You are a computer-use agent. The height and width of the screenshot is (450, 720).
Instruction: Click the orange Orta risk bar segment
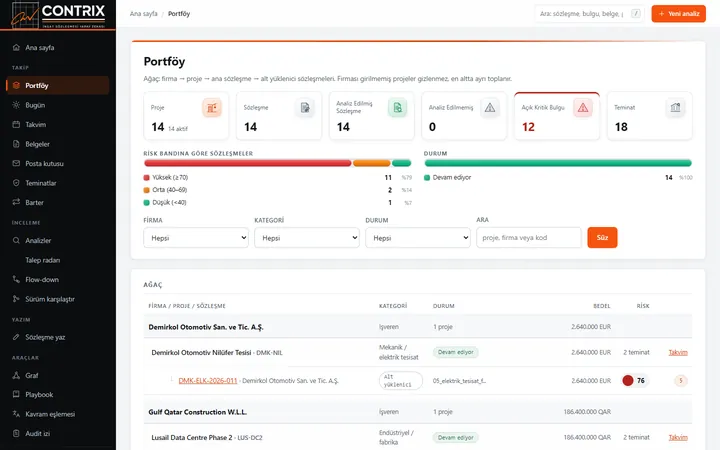(x=371, y=163)
